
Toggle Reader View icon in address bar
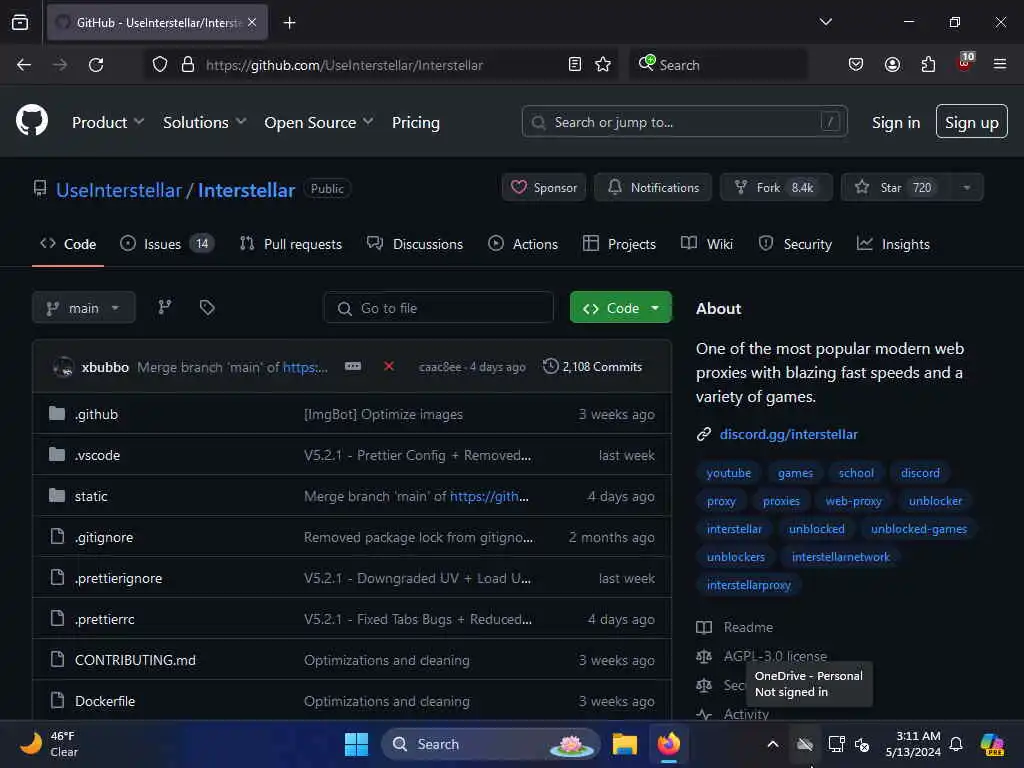click(x=575, y=65)
